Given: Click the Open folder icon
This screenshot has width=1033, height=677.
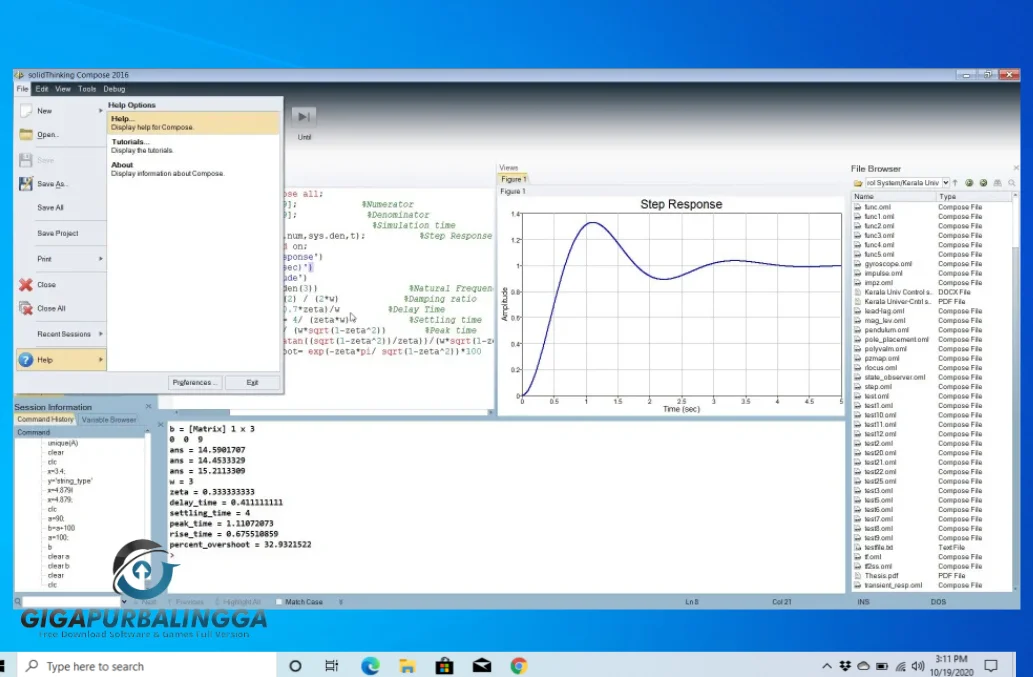Looking at the screenshot, I should (26, 134).
